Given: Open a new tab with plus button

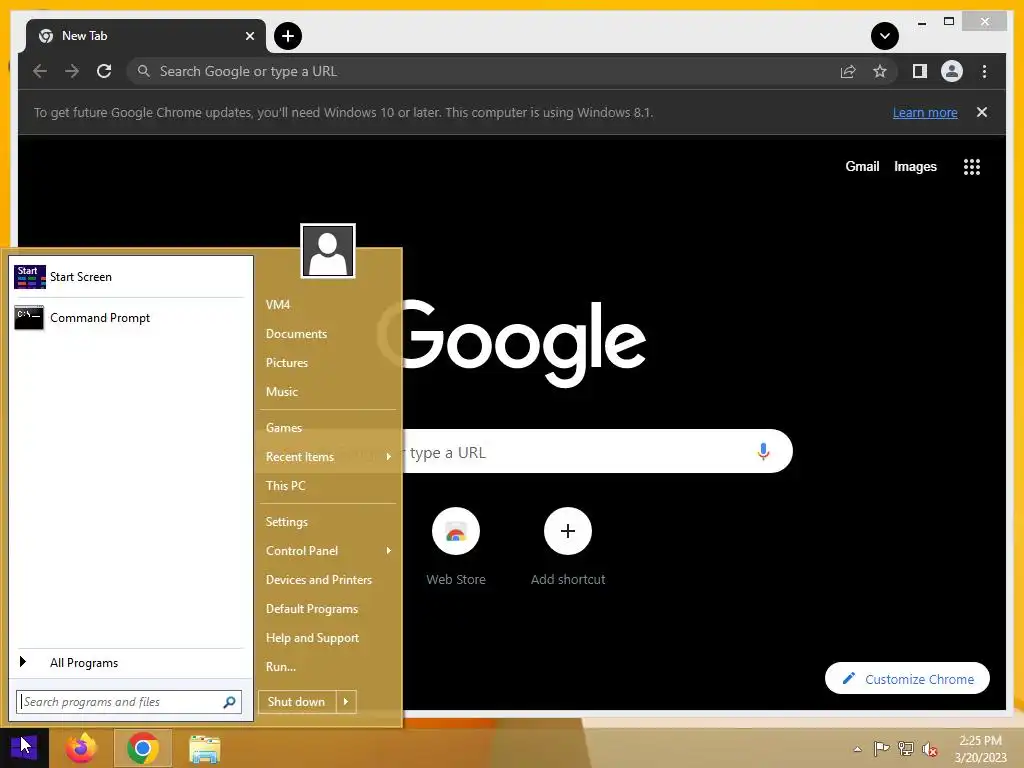Looking at the screenshot, I should (288, 36).
